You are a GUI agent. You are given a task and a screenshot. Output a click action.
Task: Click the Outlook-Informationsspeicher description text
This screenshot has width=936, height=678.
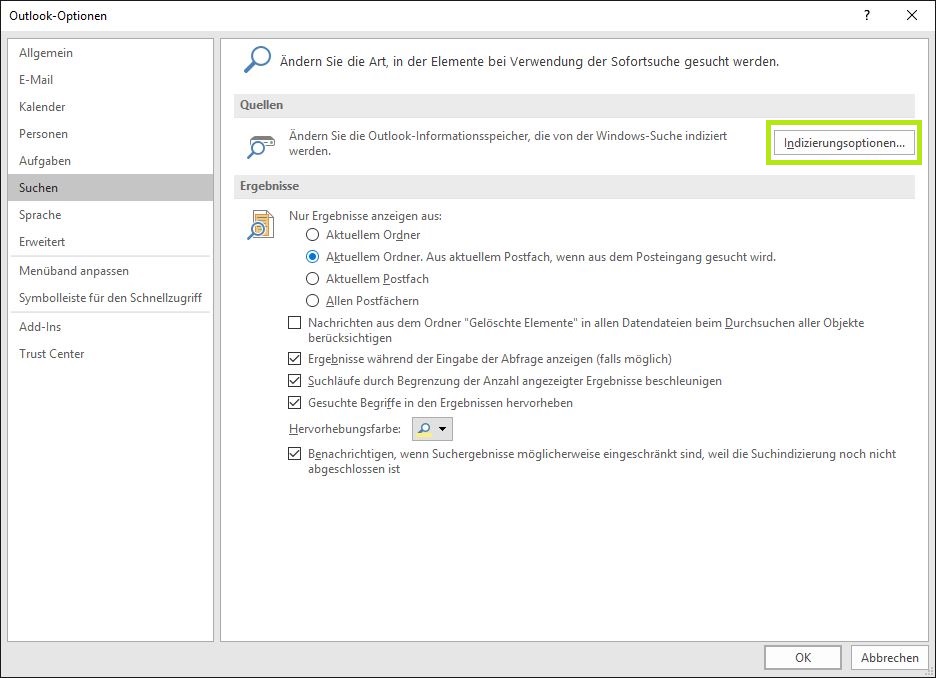508,143
